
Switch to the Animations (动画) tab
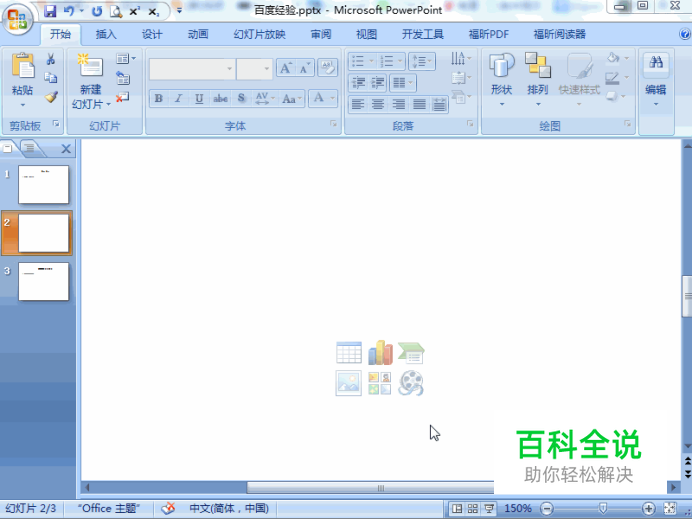coord(198,34)
